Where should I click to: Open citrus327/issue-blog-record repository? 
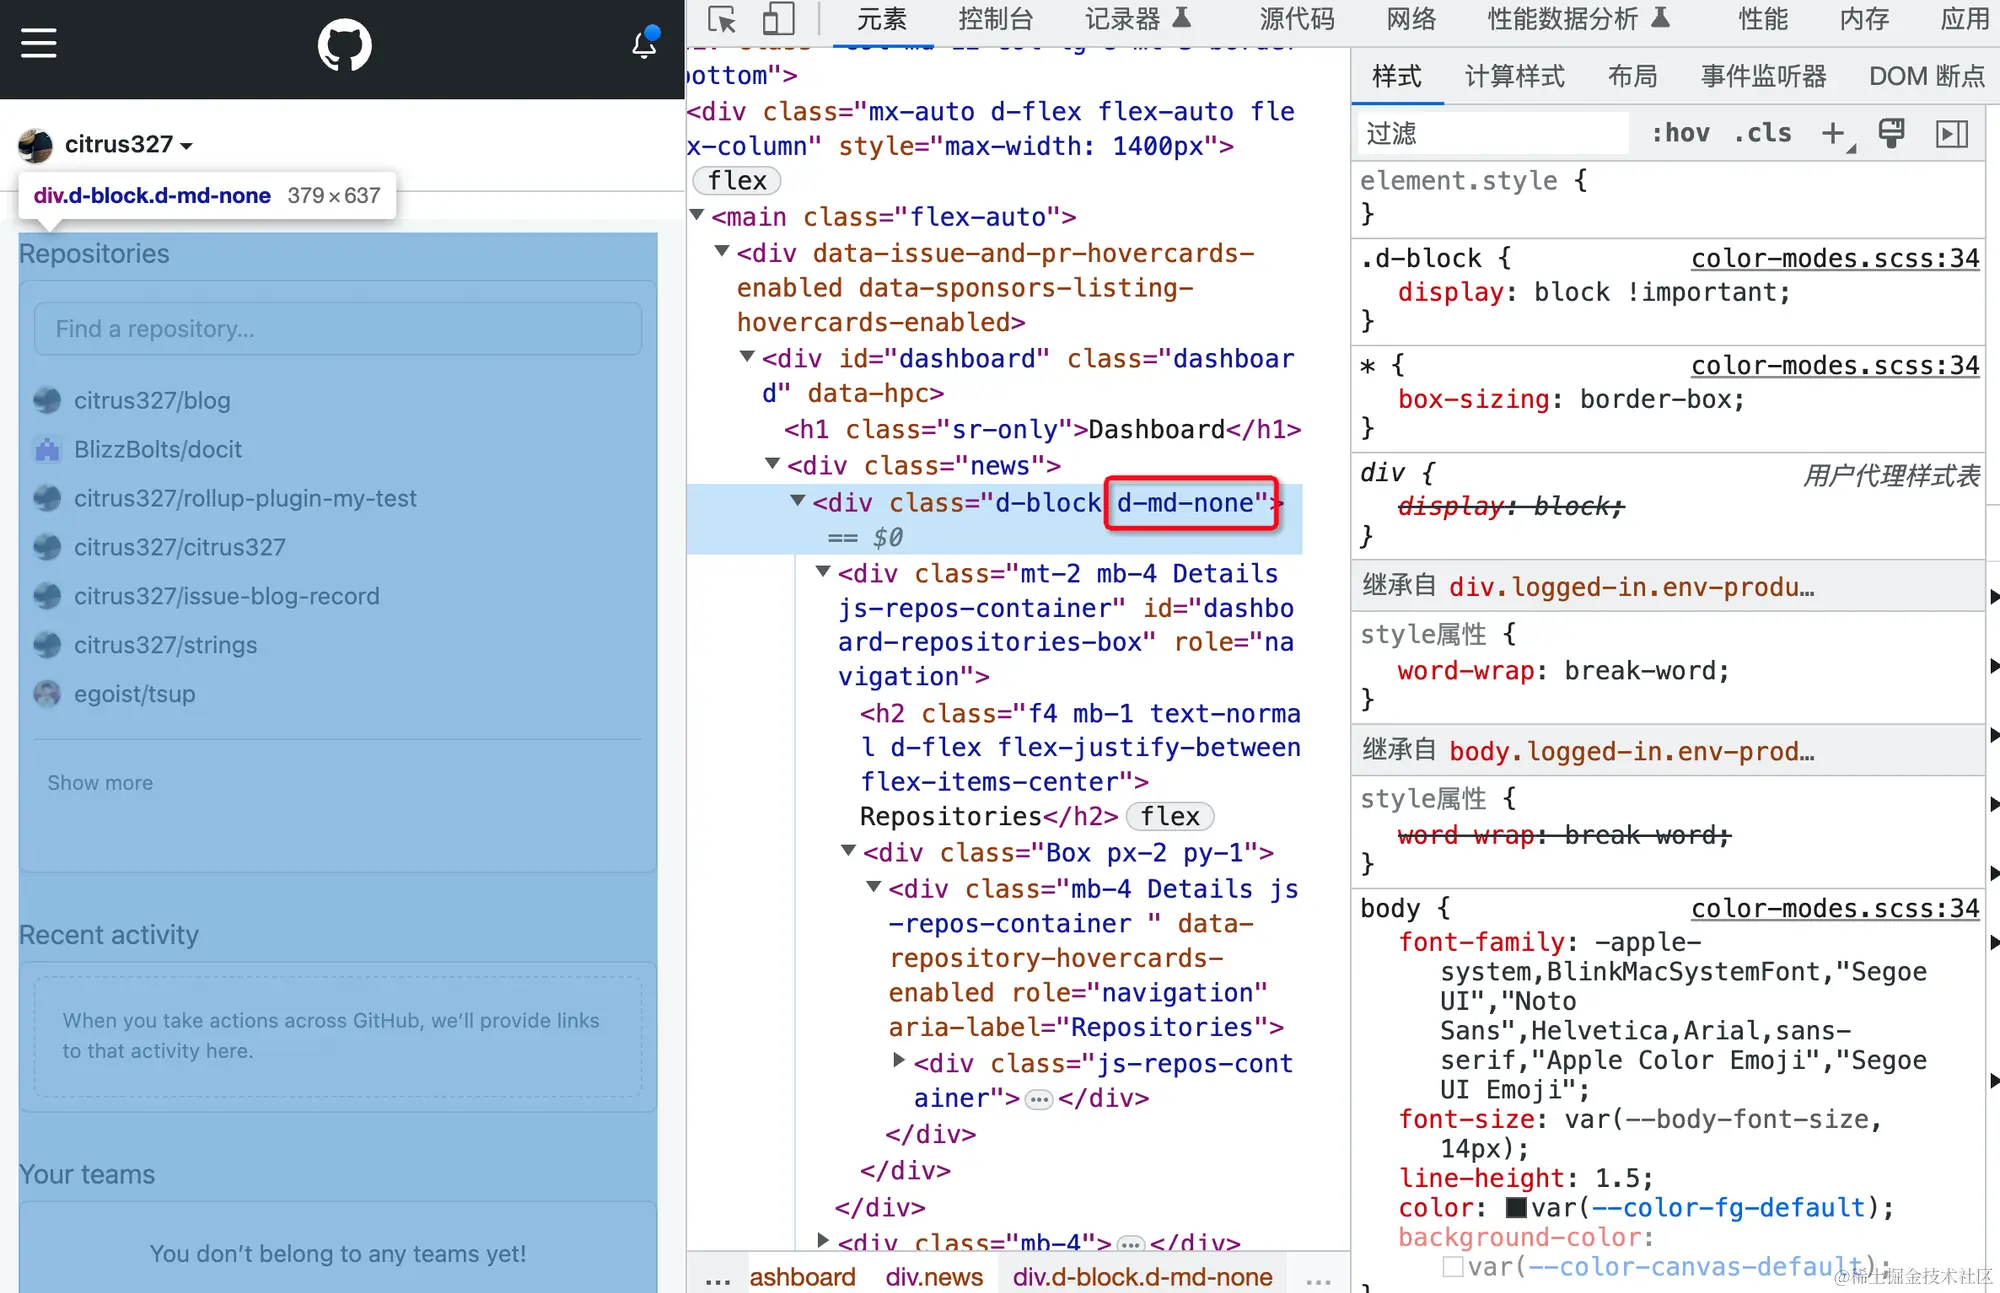pos(227,597)
